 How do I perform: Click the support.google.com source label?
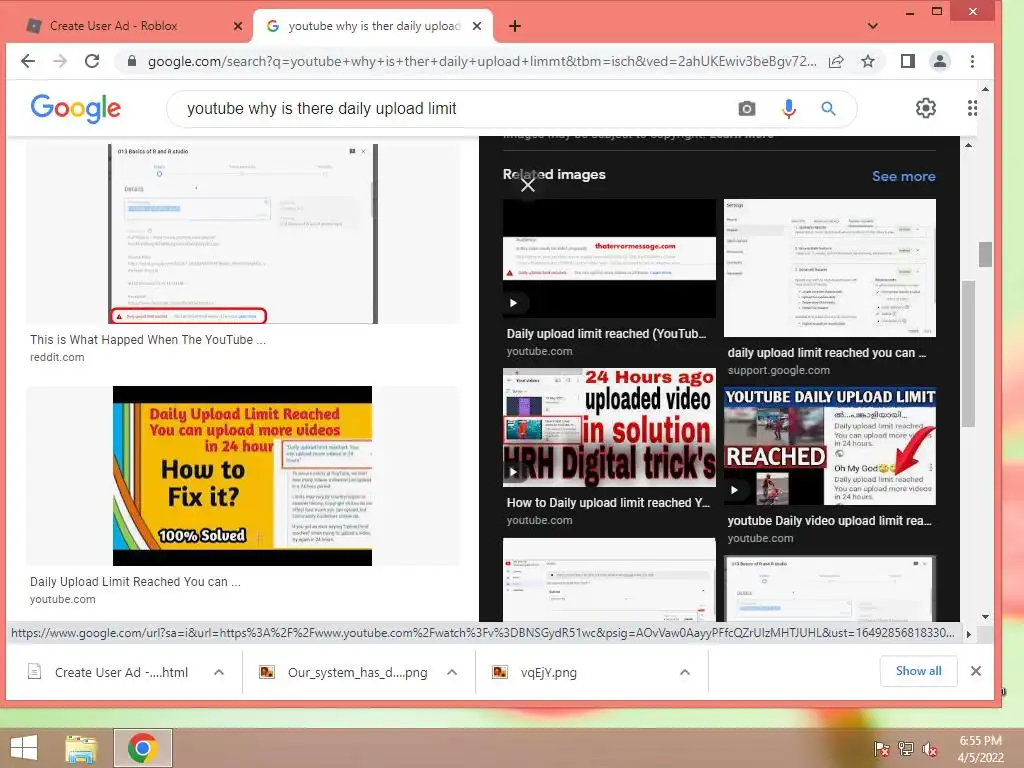point(778,370)
